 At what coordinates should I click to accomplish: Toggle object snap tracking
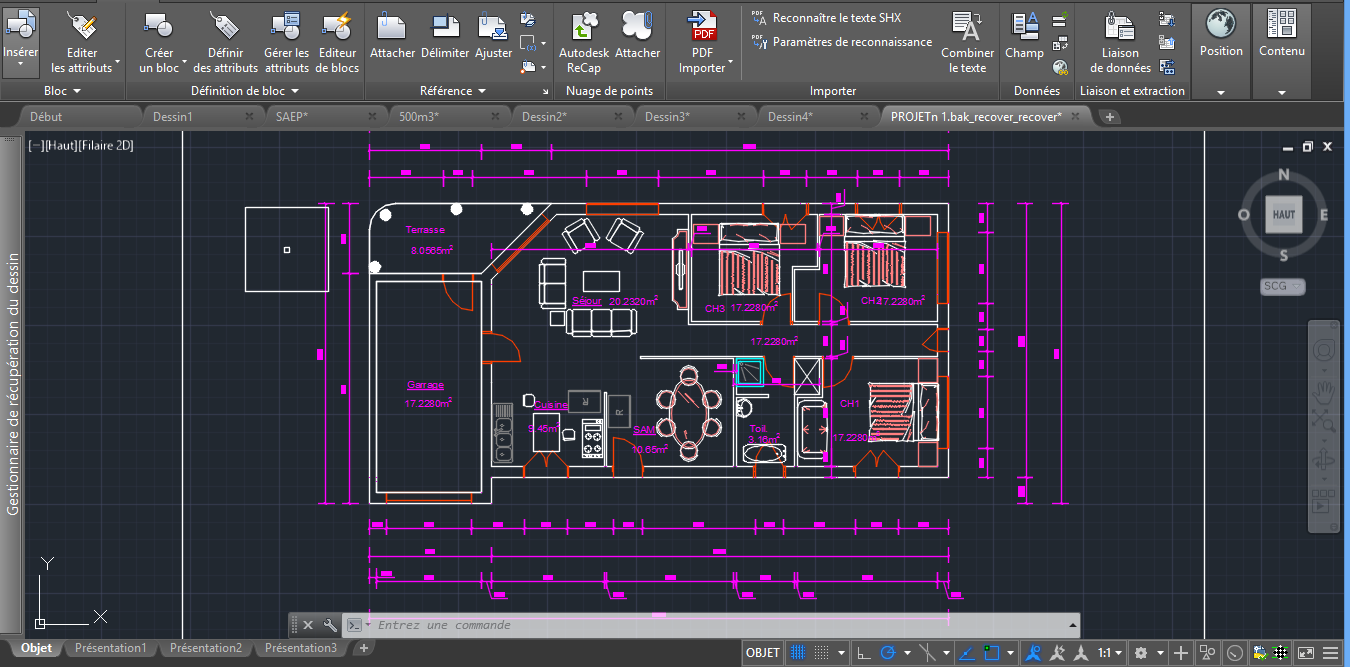click(967, 653)
